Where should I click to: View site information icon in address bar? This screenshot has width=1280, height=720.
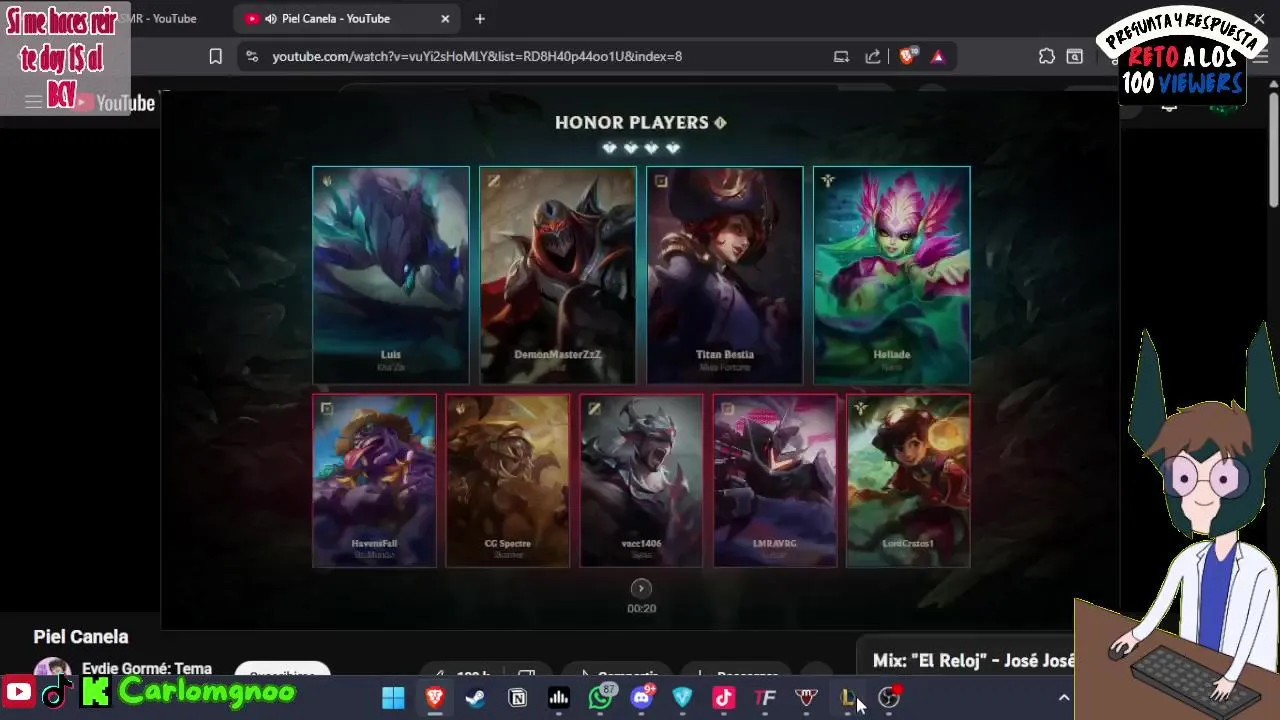coord(251,57)
